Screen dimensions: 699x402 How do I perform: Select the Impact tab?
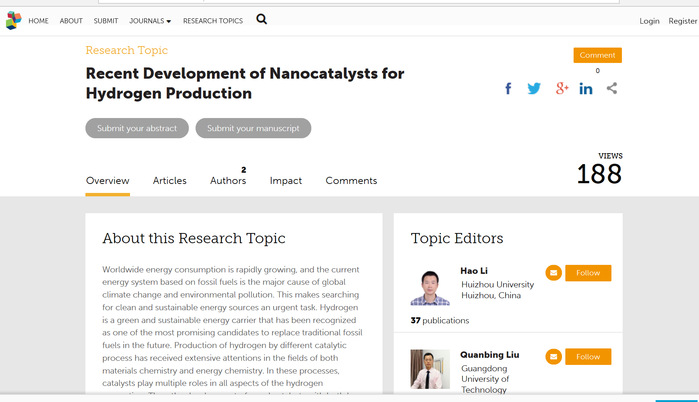coord(286,181)
